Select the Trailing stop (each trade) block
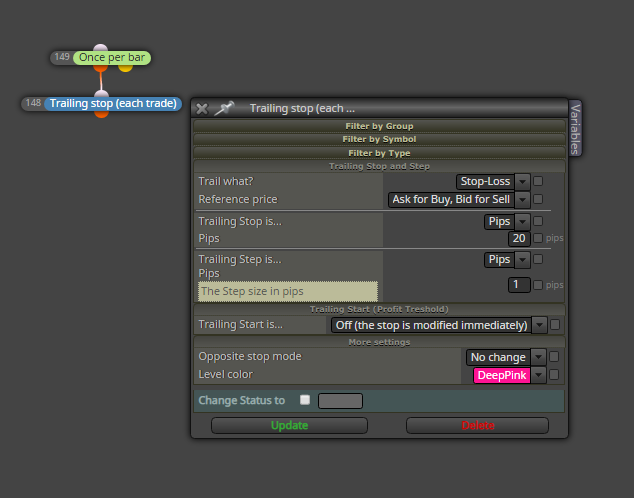Screen dimensions: 634x498 [113, 103]
